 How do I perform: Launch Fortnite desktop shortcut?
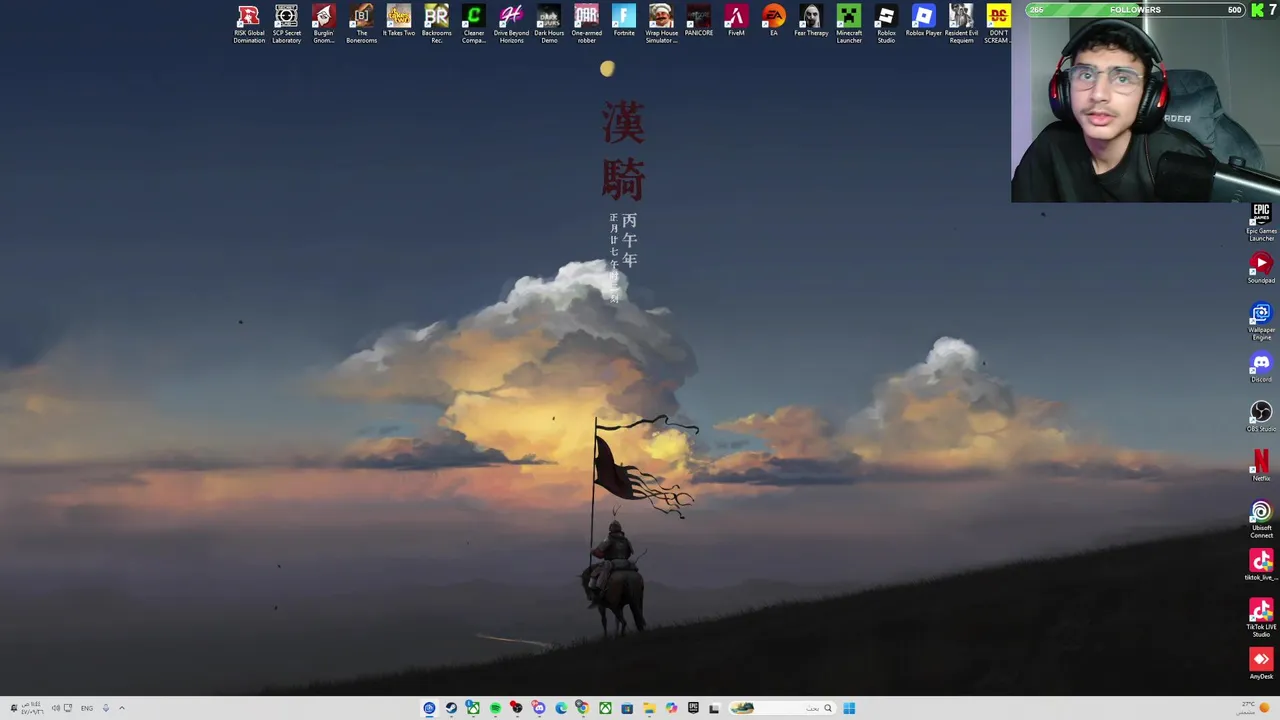click(624, 21)
